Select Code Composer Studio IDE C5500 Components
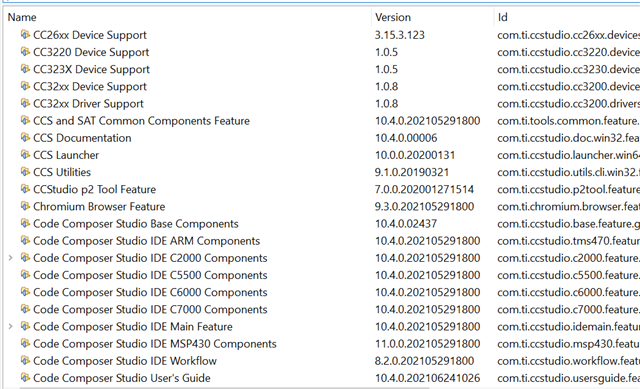Viewport: 640px width, 389px height. (x=150, y=275)
